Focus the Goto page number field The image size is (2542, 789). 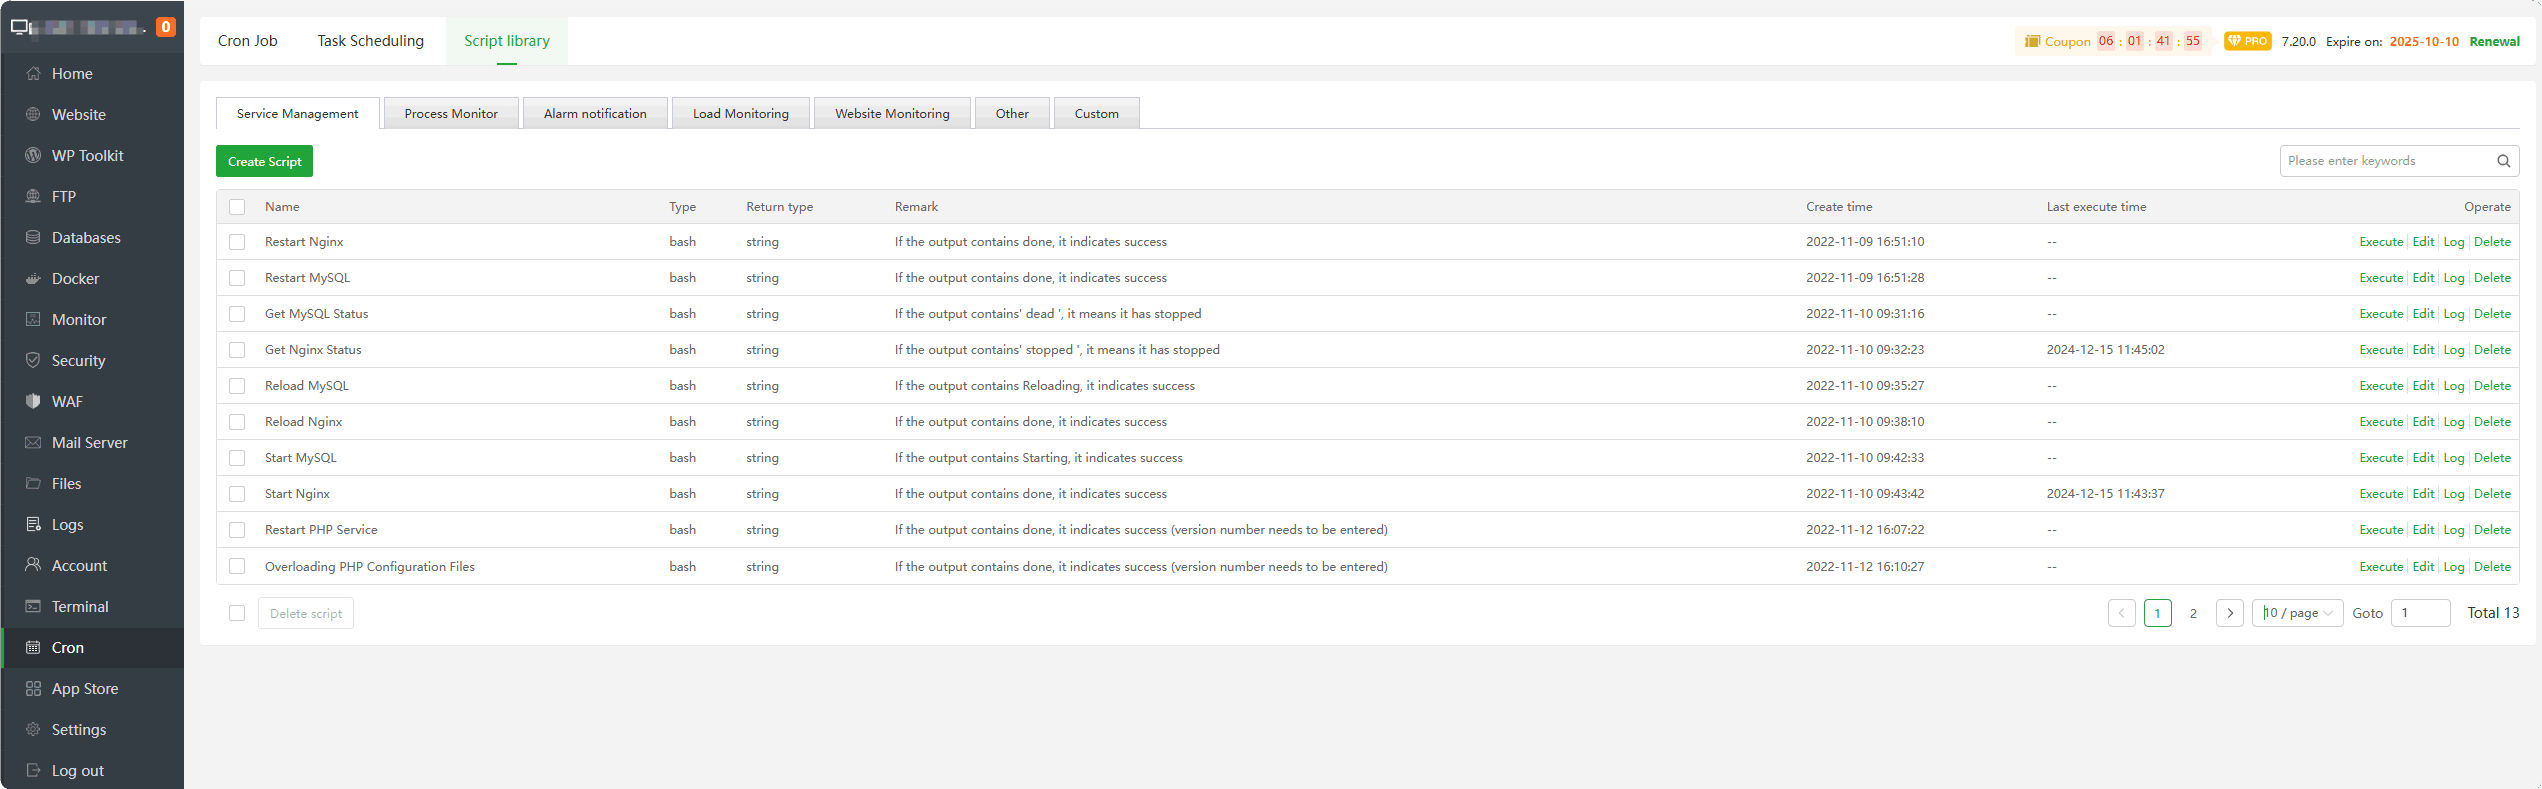coord(2419,613)
